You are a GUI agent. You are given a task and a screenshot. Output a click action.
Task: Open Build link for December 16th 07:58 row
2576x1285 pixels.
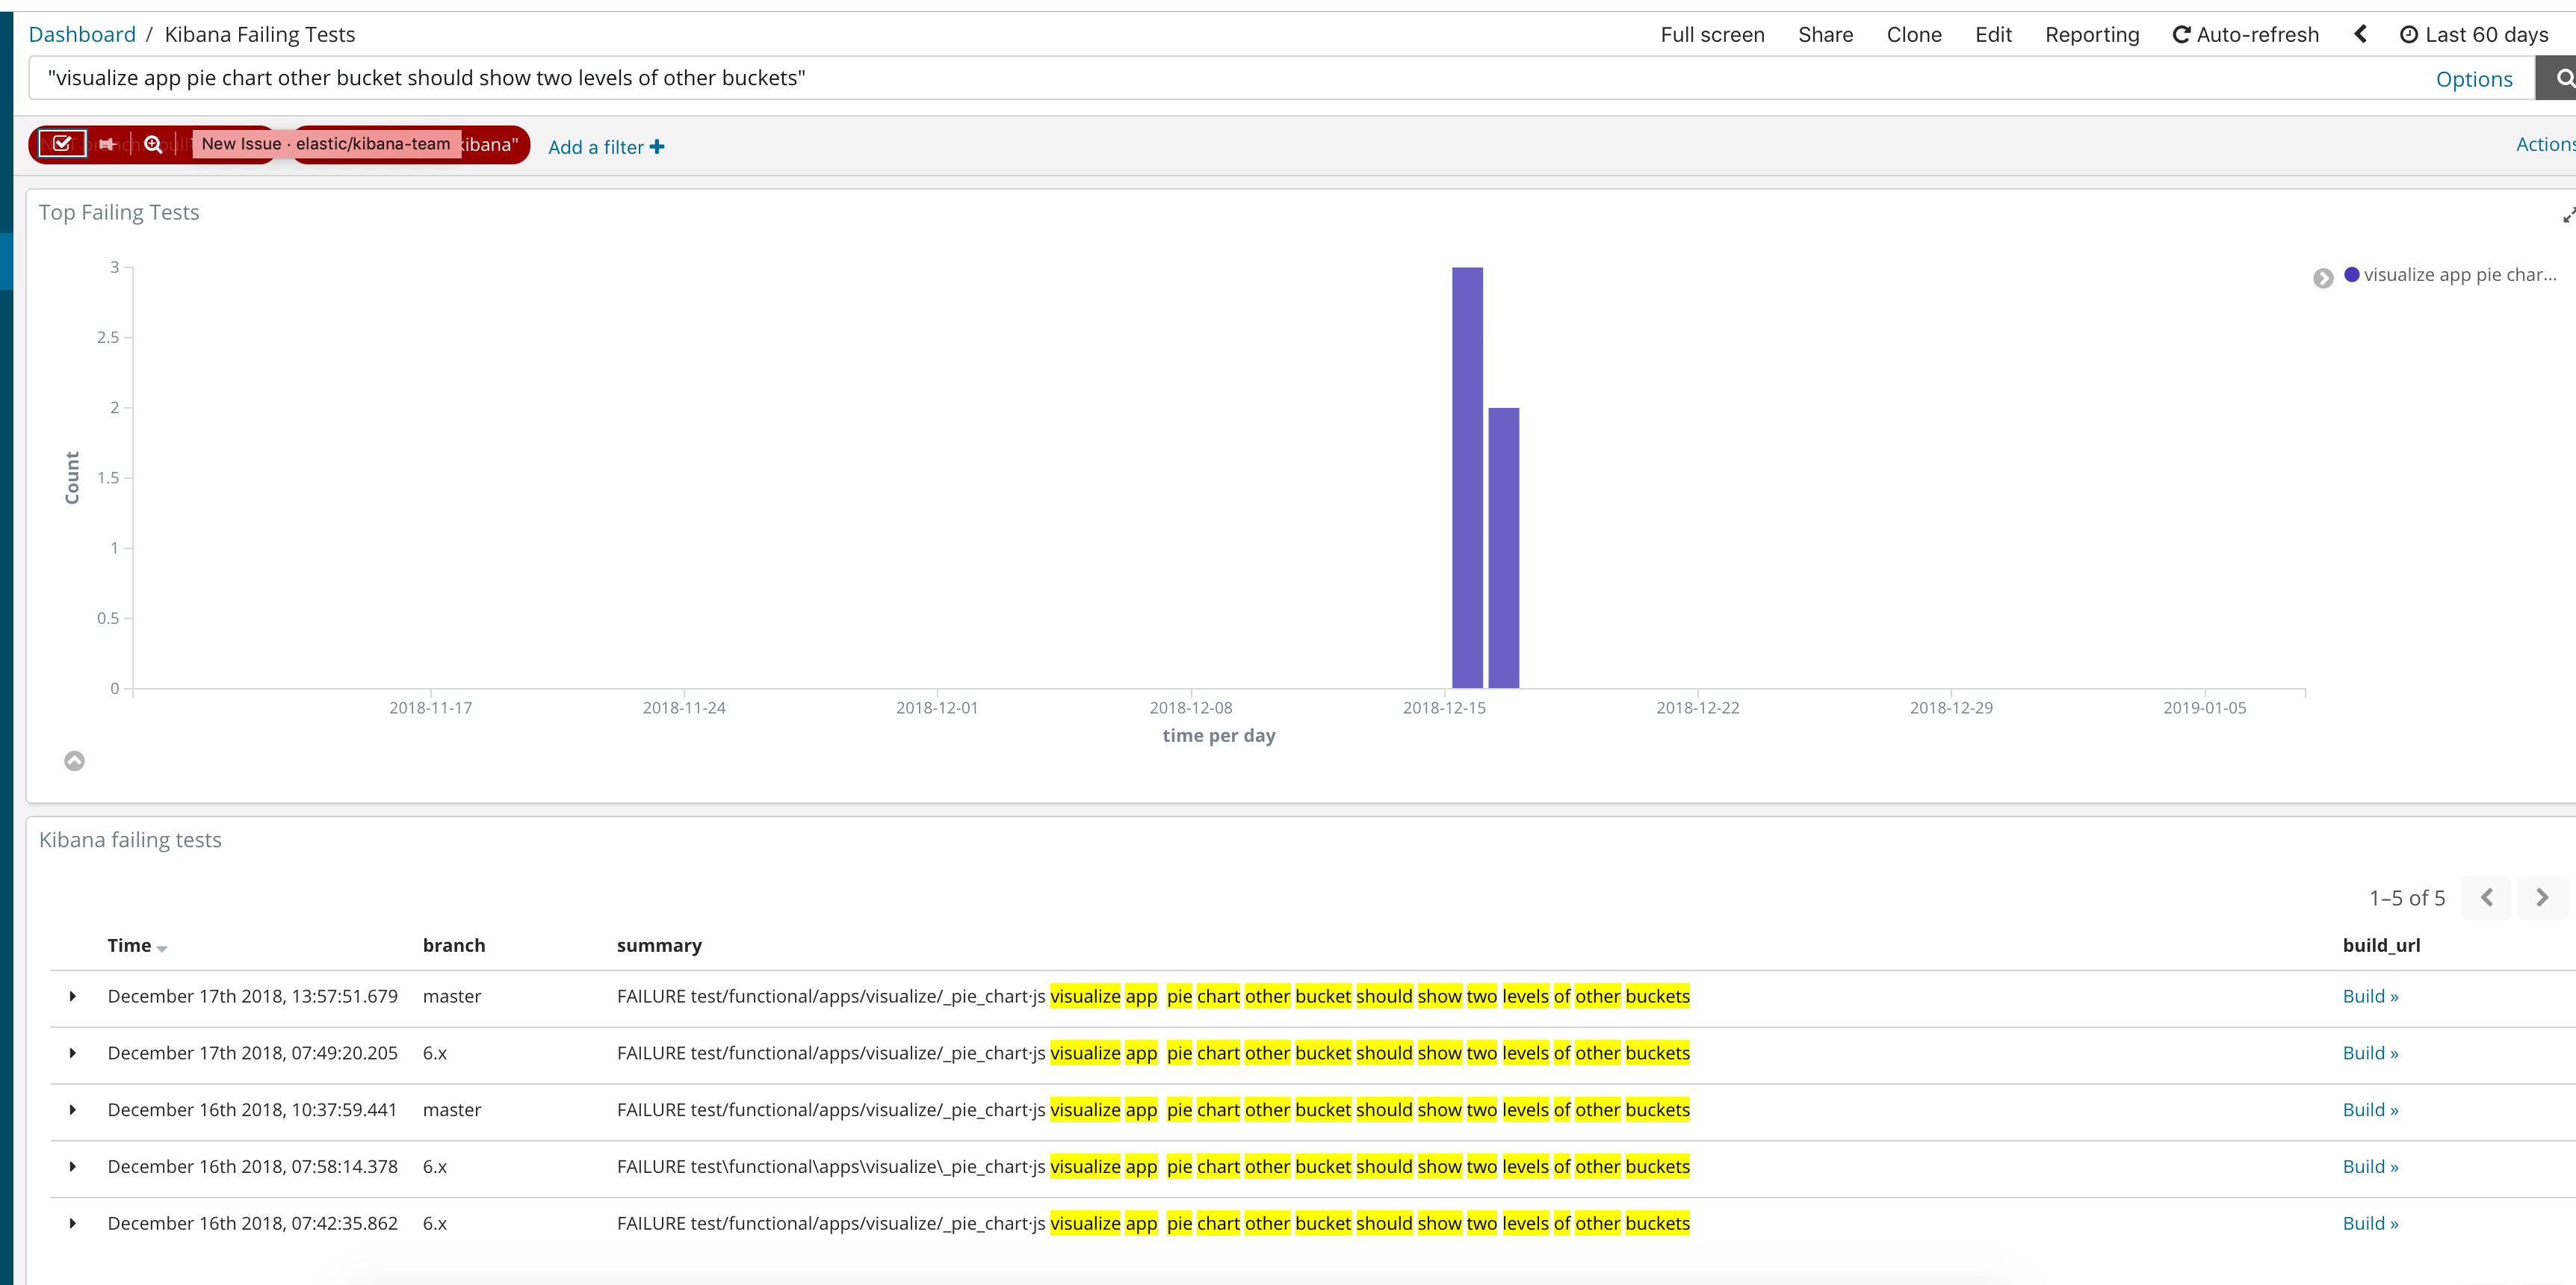pos(2370,1166)
